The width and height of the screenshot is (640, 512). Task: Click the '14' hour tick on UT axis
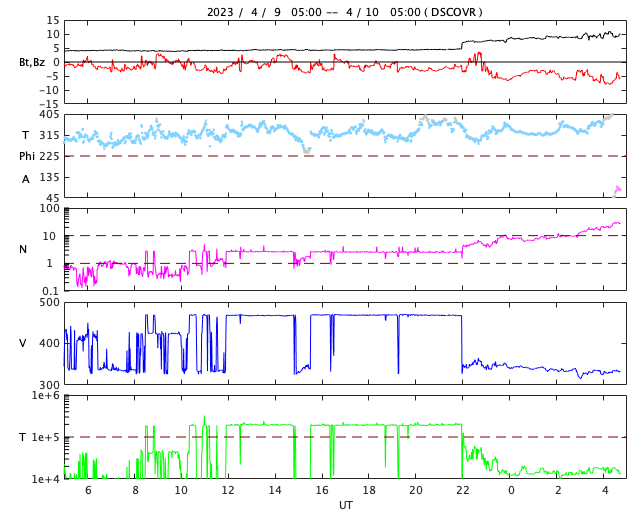[275, 490]
